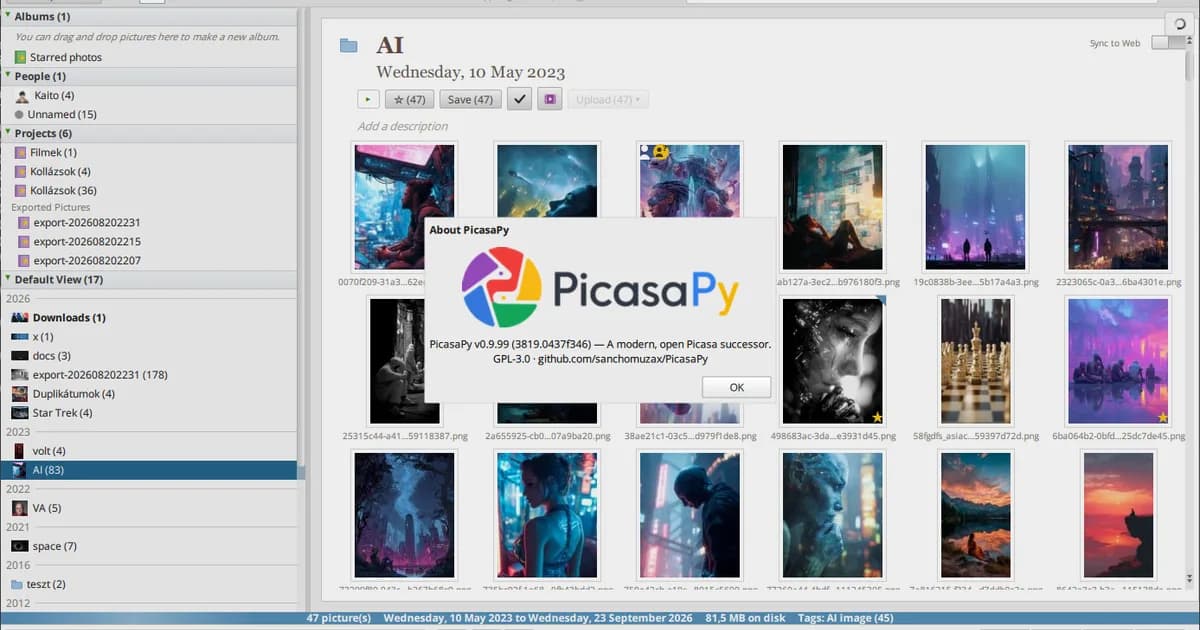Select export-202608202207 project
1200x630 pixels.
[87, 260]
